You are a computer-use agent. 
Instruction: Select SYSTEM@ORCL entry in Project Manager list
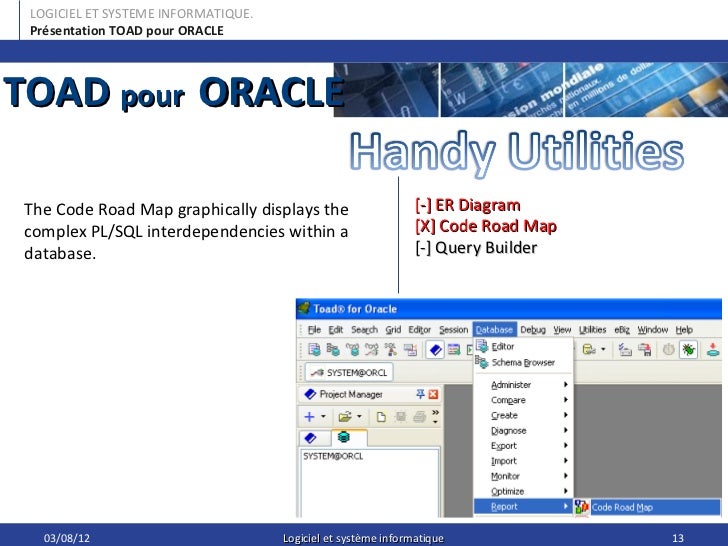[333, 456]
